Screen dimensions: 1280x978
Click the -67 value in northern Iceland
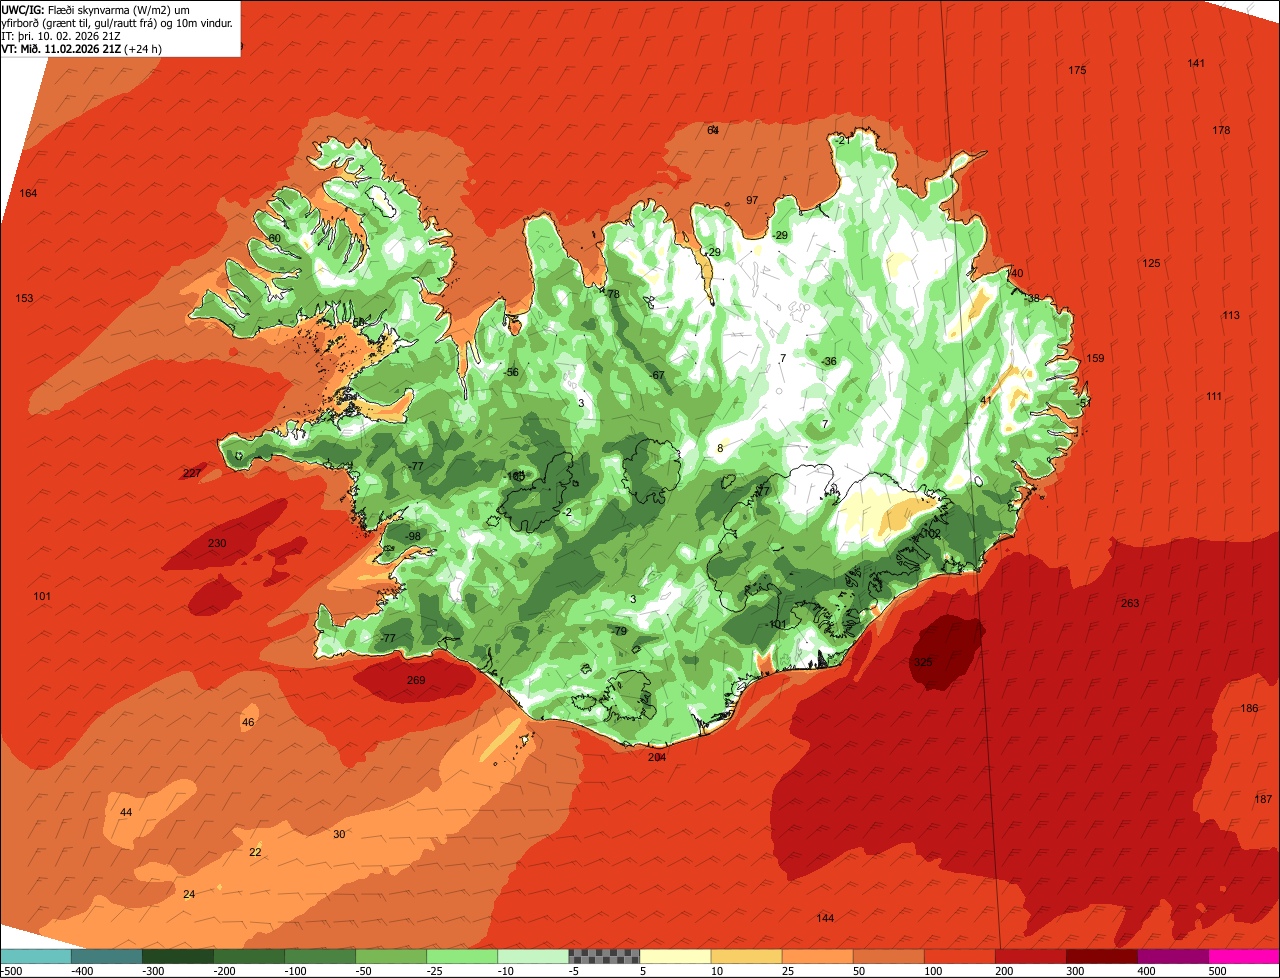657,376
